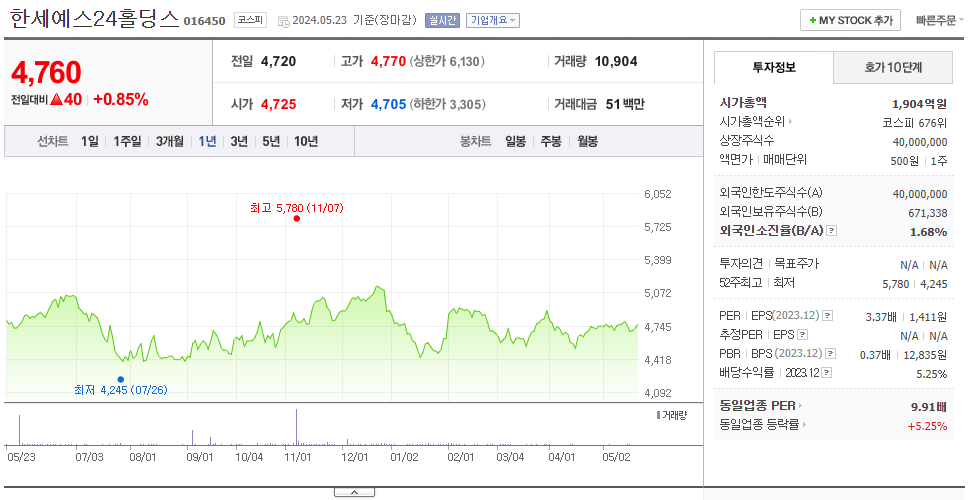
Task: Click help icon next to 추정PER EPS
Action: click(802, 335)
